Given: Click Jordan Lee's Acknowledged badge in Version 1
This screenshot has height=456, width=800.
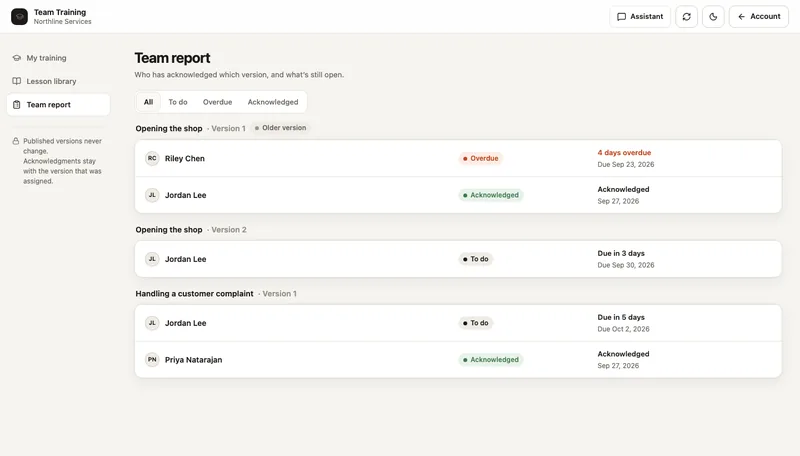Looking at the screenshot, I should click(x=490, y=195).
